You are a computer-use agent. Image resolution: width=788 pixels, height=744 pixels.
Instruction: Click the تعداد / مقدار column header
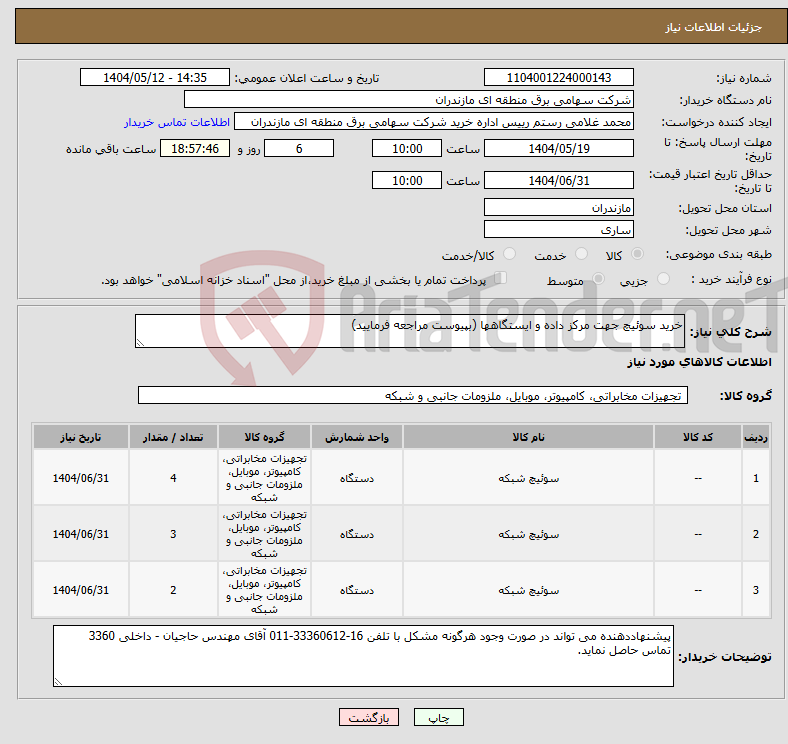coord(173,437)
